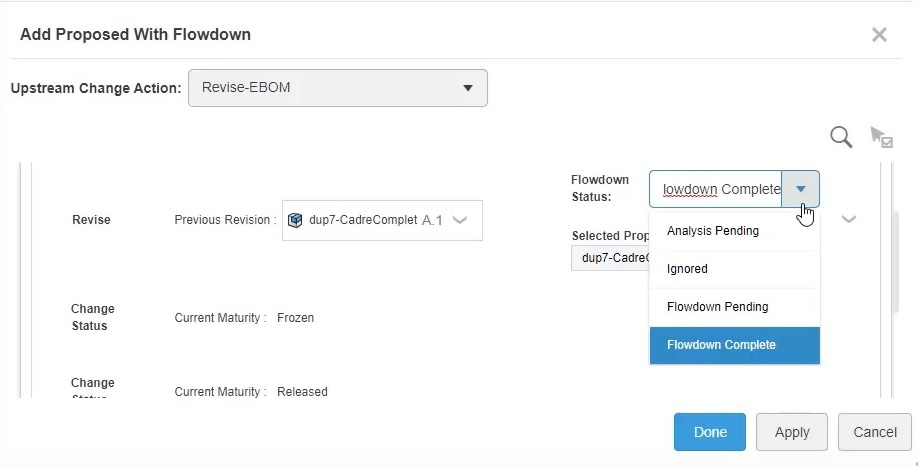
Task: Click inside the Flowdown Status text field
Action: (x=715, y=189)
